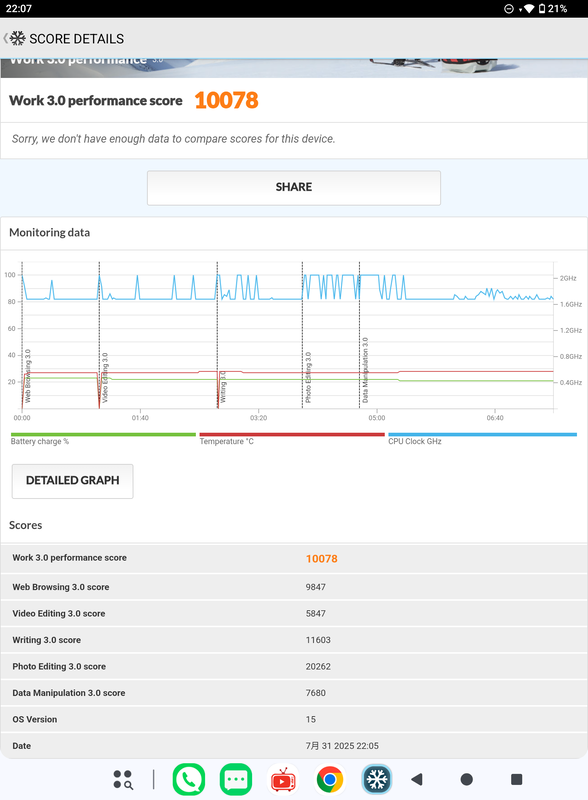Image resolution: width=588 pixels, height=800 pixels.
Task: Tap the large orange 10078 score
Action: (x=227, y=100)
